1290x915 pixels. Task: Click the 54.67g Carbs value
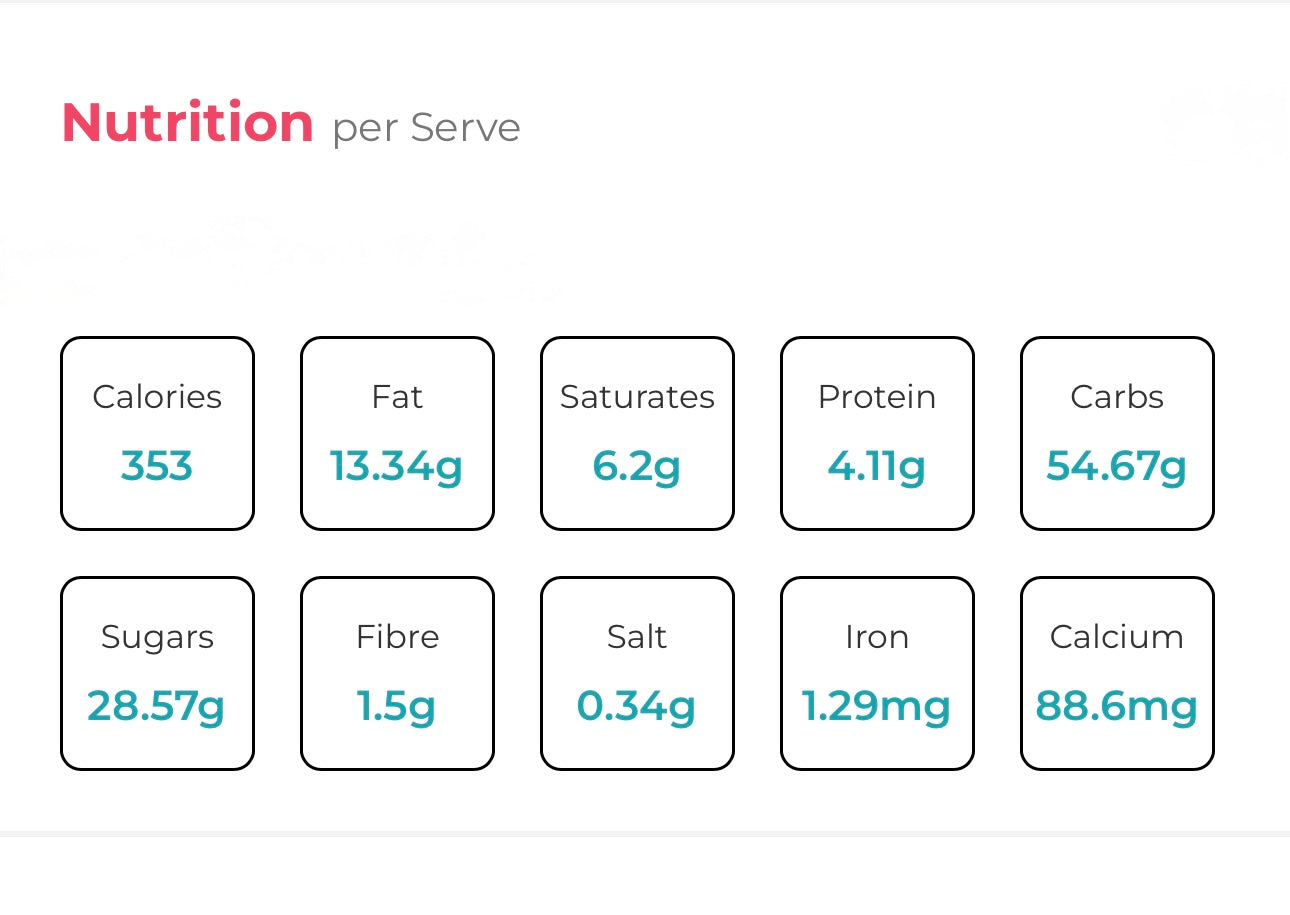pyautogui.click(x=1117, y=466)
